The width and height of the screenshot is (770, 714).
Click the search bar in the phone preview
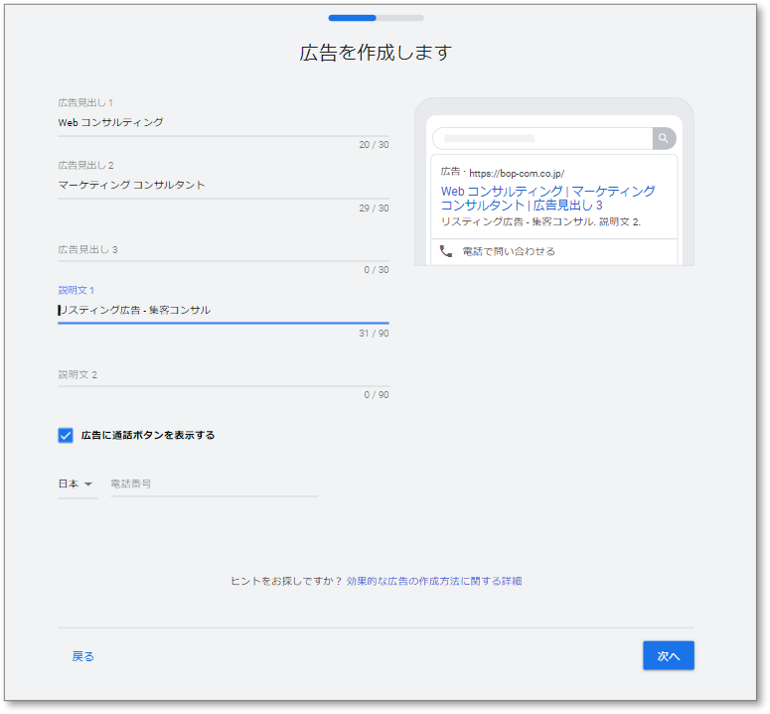[x=542, y=138]
